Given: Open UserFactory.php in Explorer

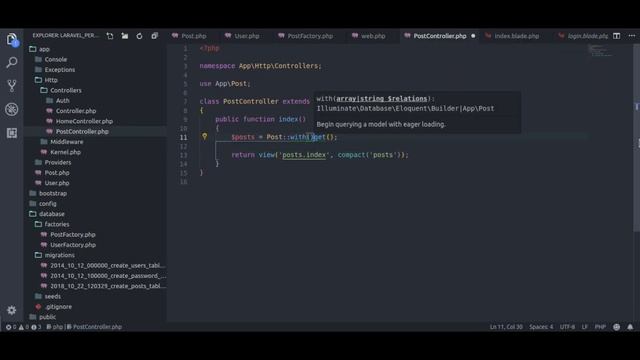Looking at the screenshot, I should point(73,245).
